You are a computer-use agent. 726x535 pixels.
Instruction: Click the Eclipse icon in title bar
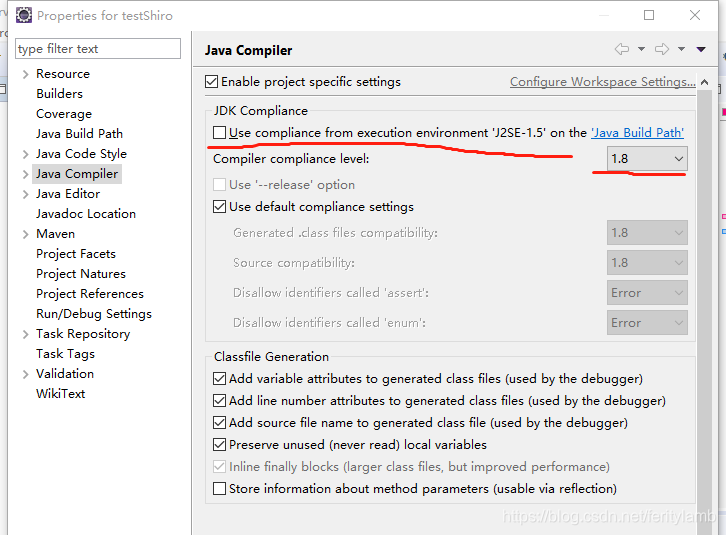pyautogui.click(x=24, y=15)
